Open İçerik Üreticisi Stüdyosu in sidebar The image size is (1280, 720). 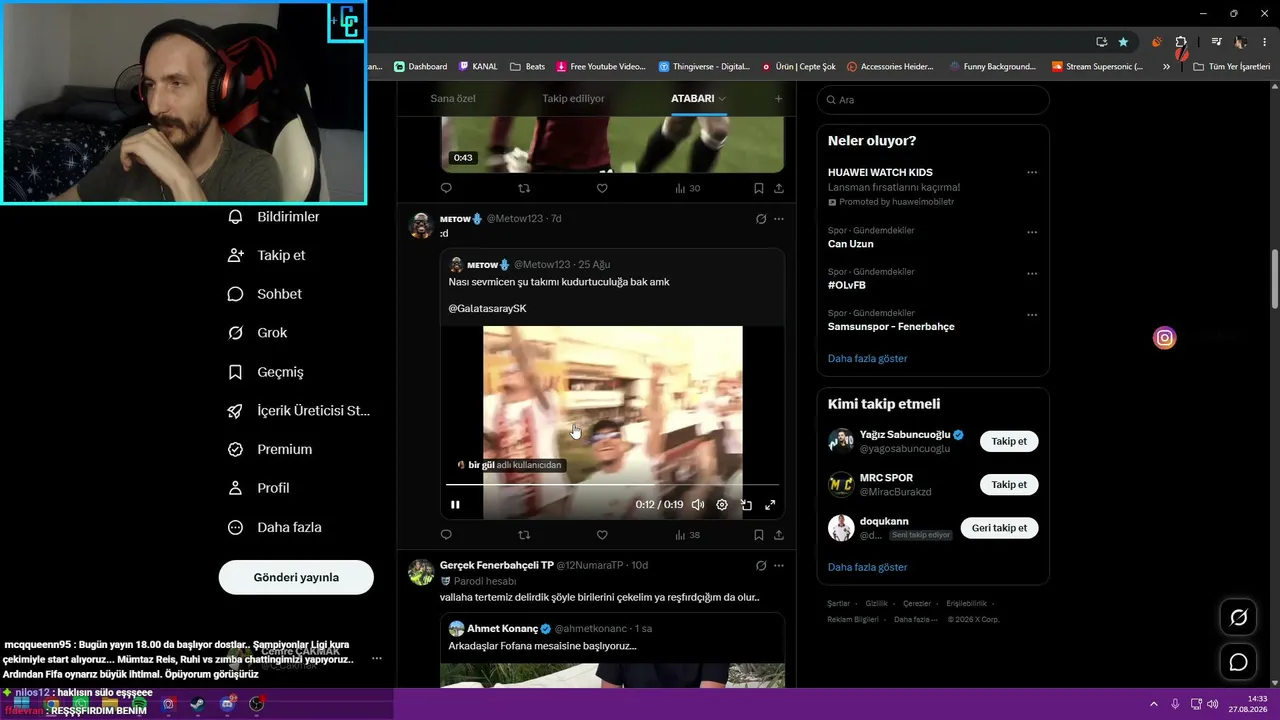click(x=299, y=411)
